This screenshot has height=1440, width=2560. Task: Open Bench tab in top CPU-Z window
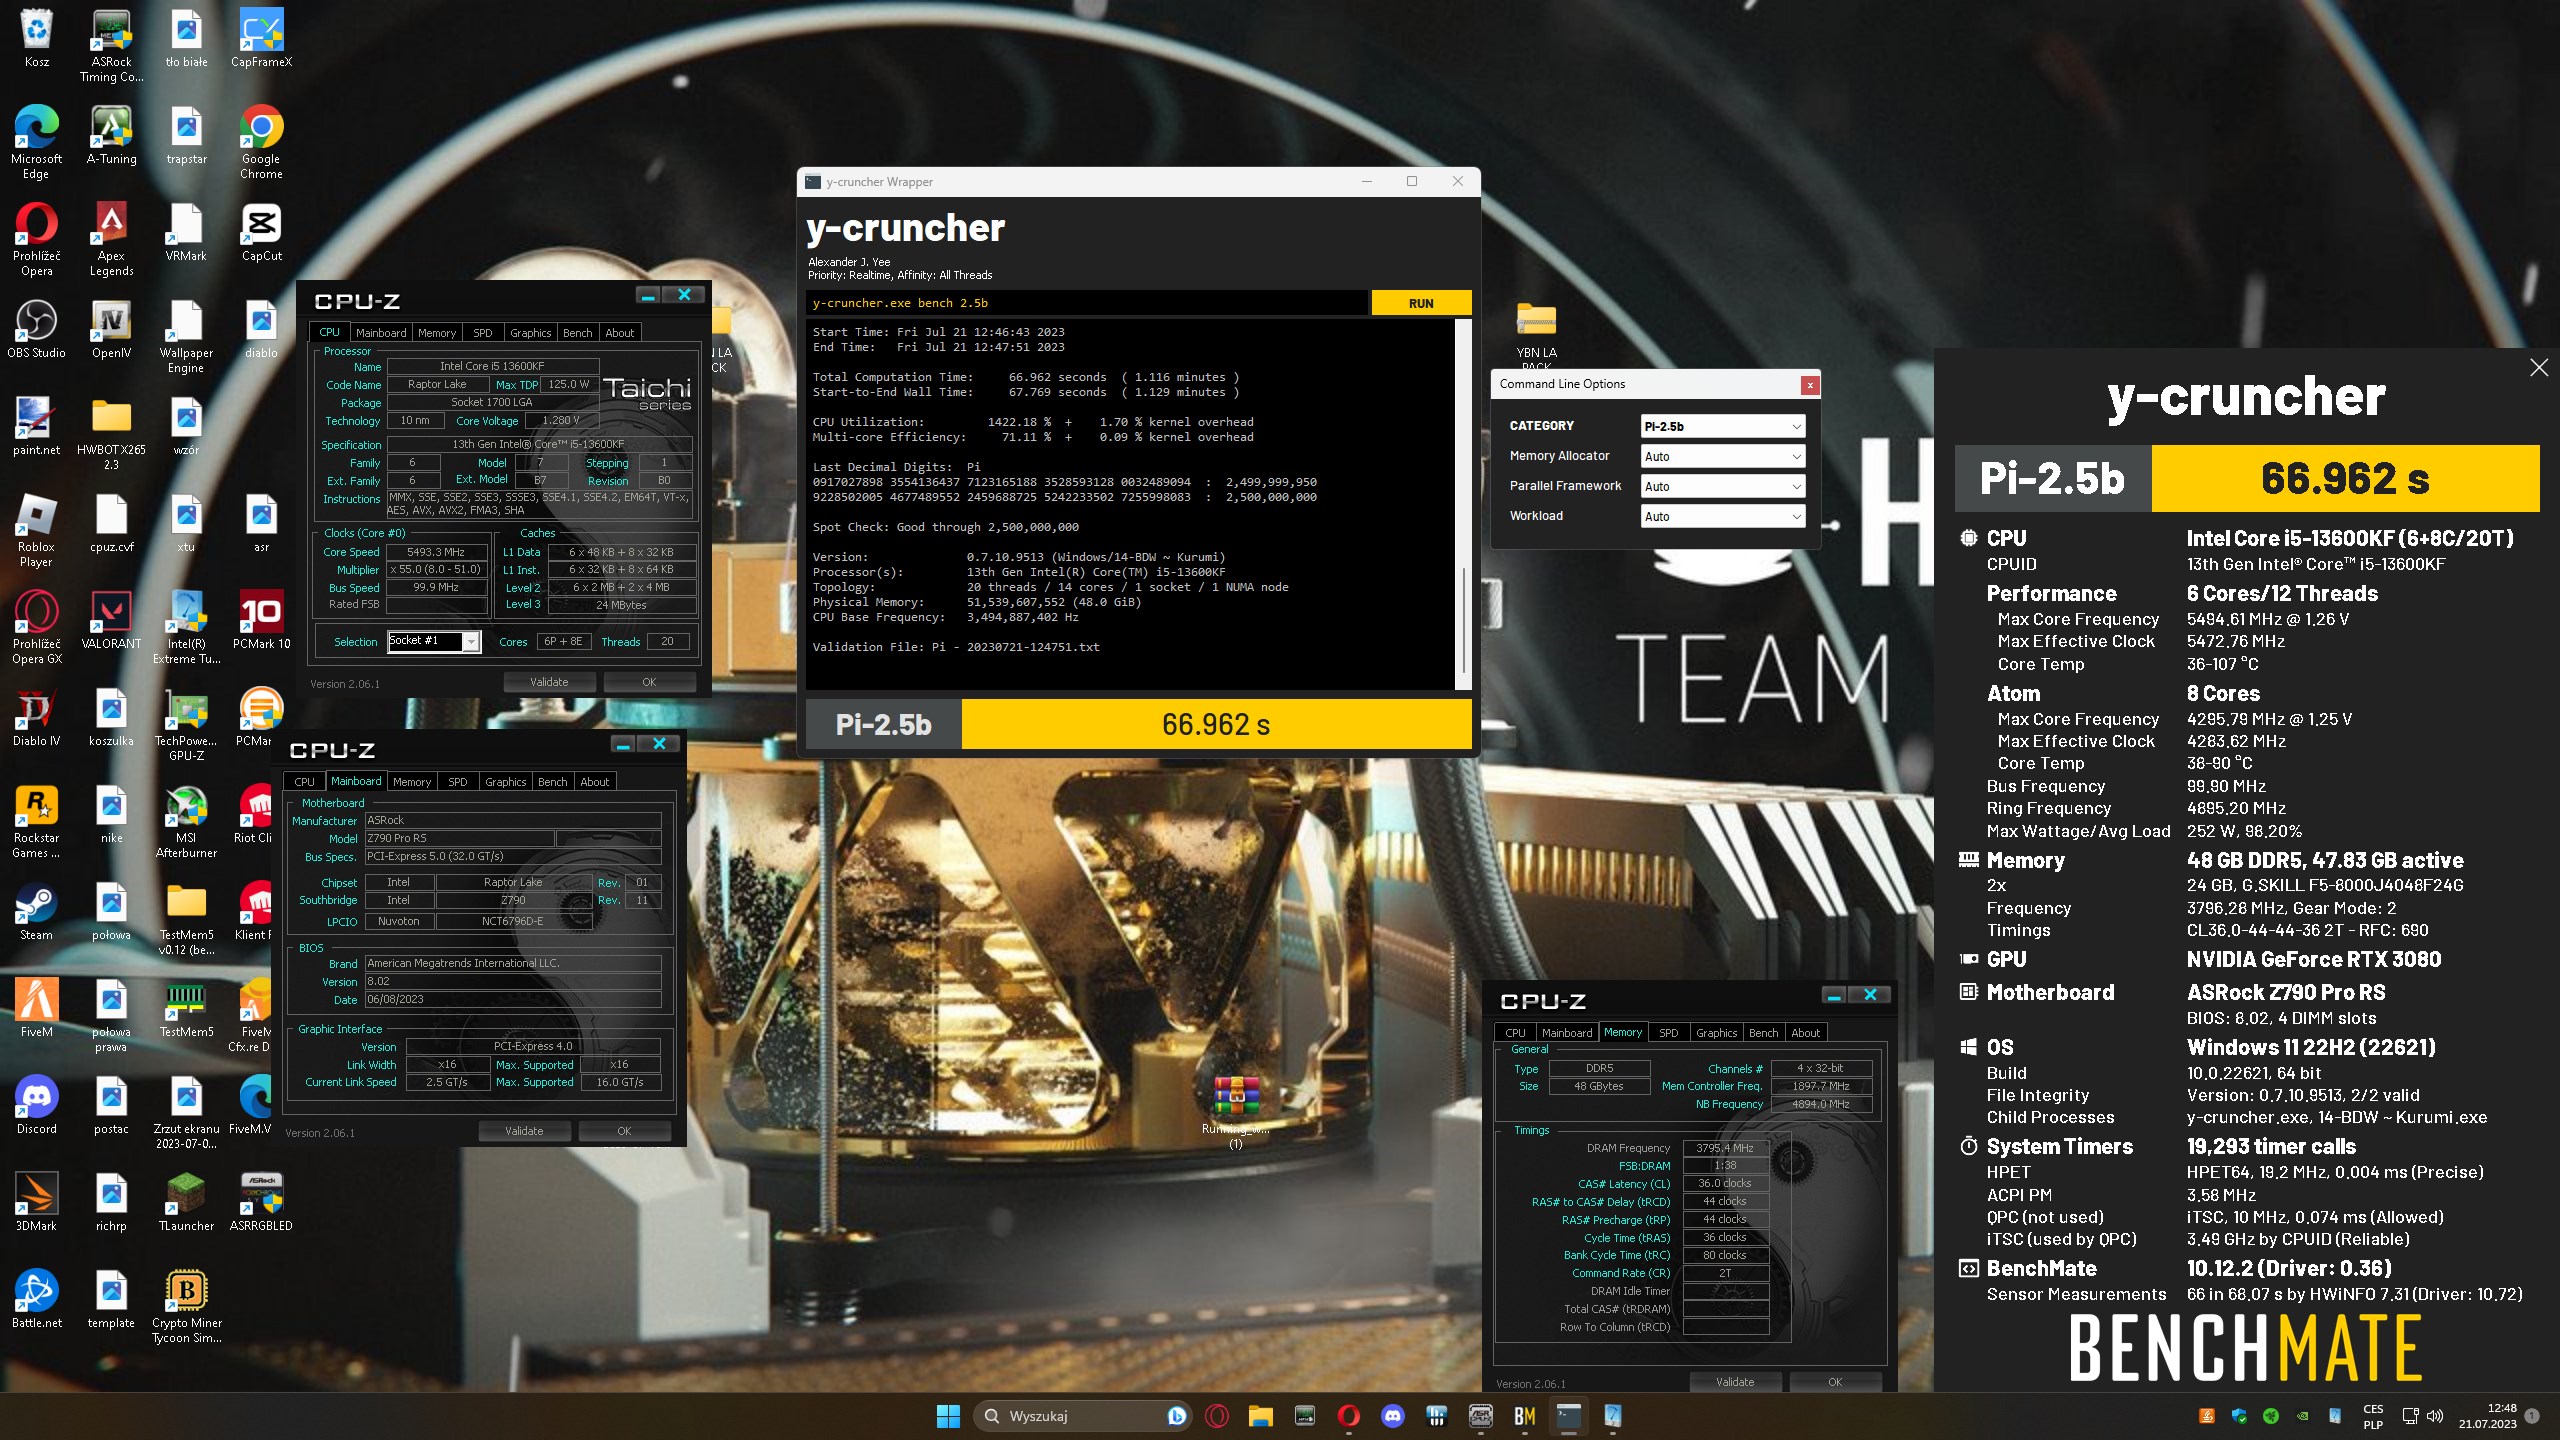tap(577, 333)
